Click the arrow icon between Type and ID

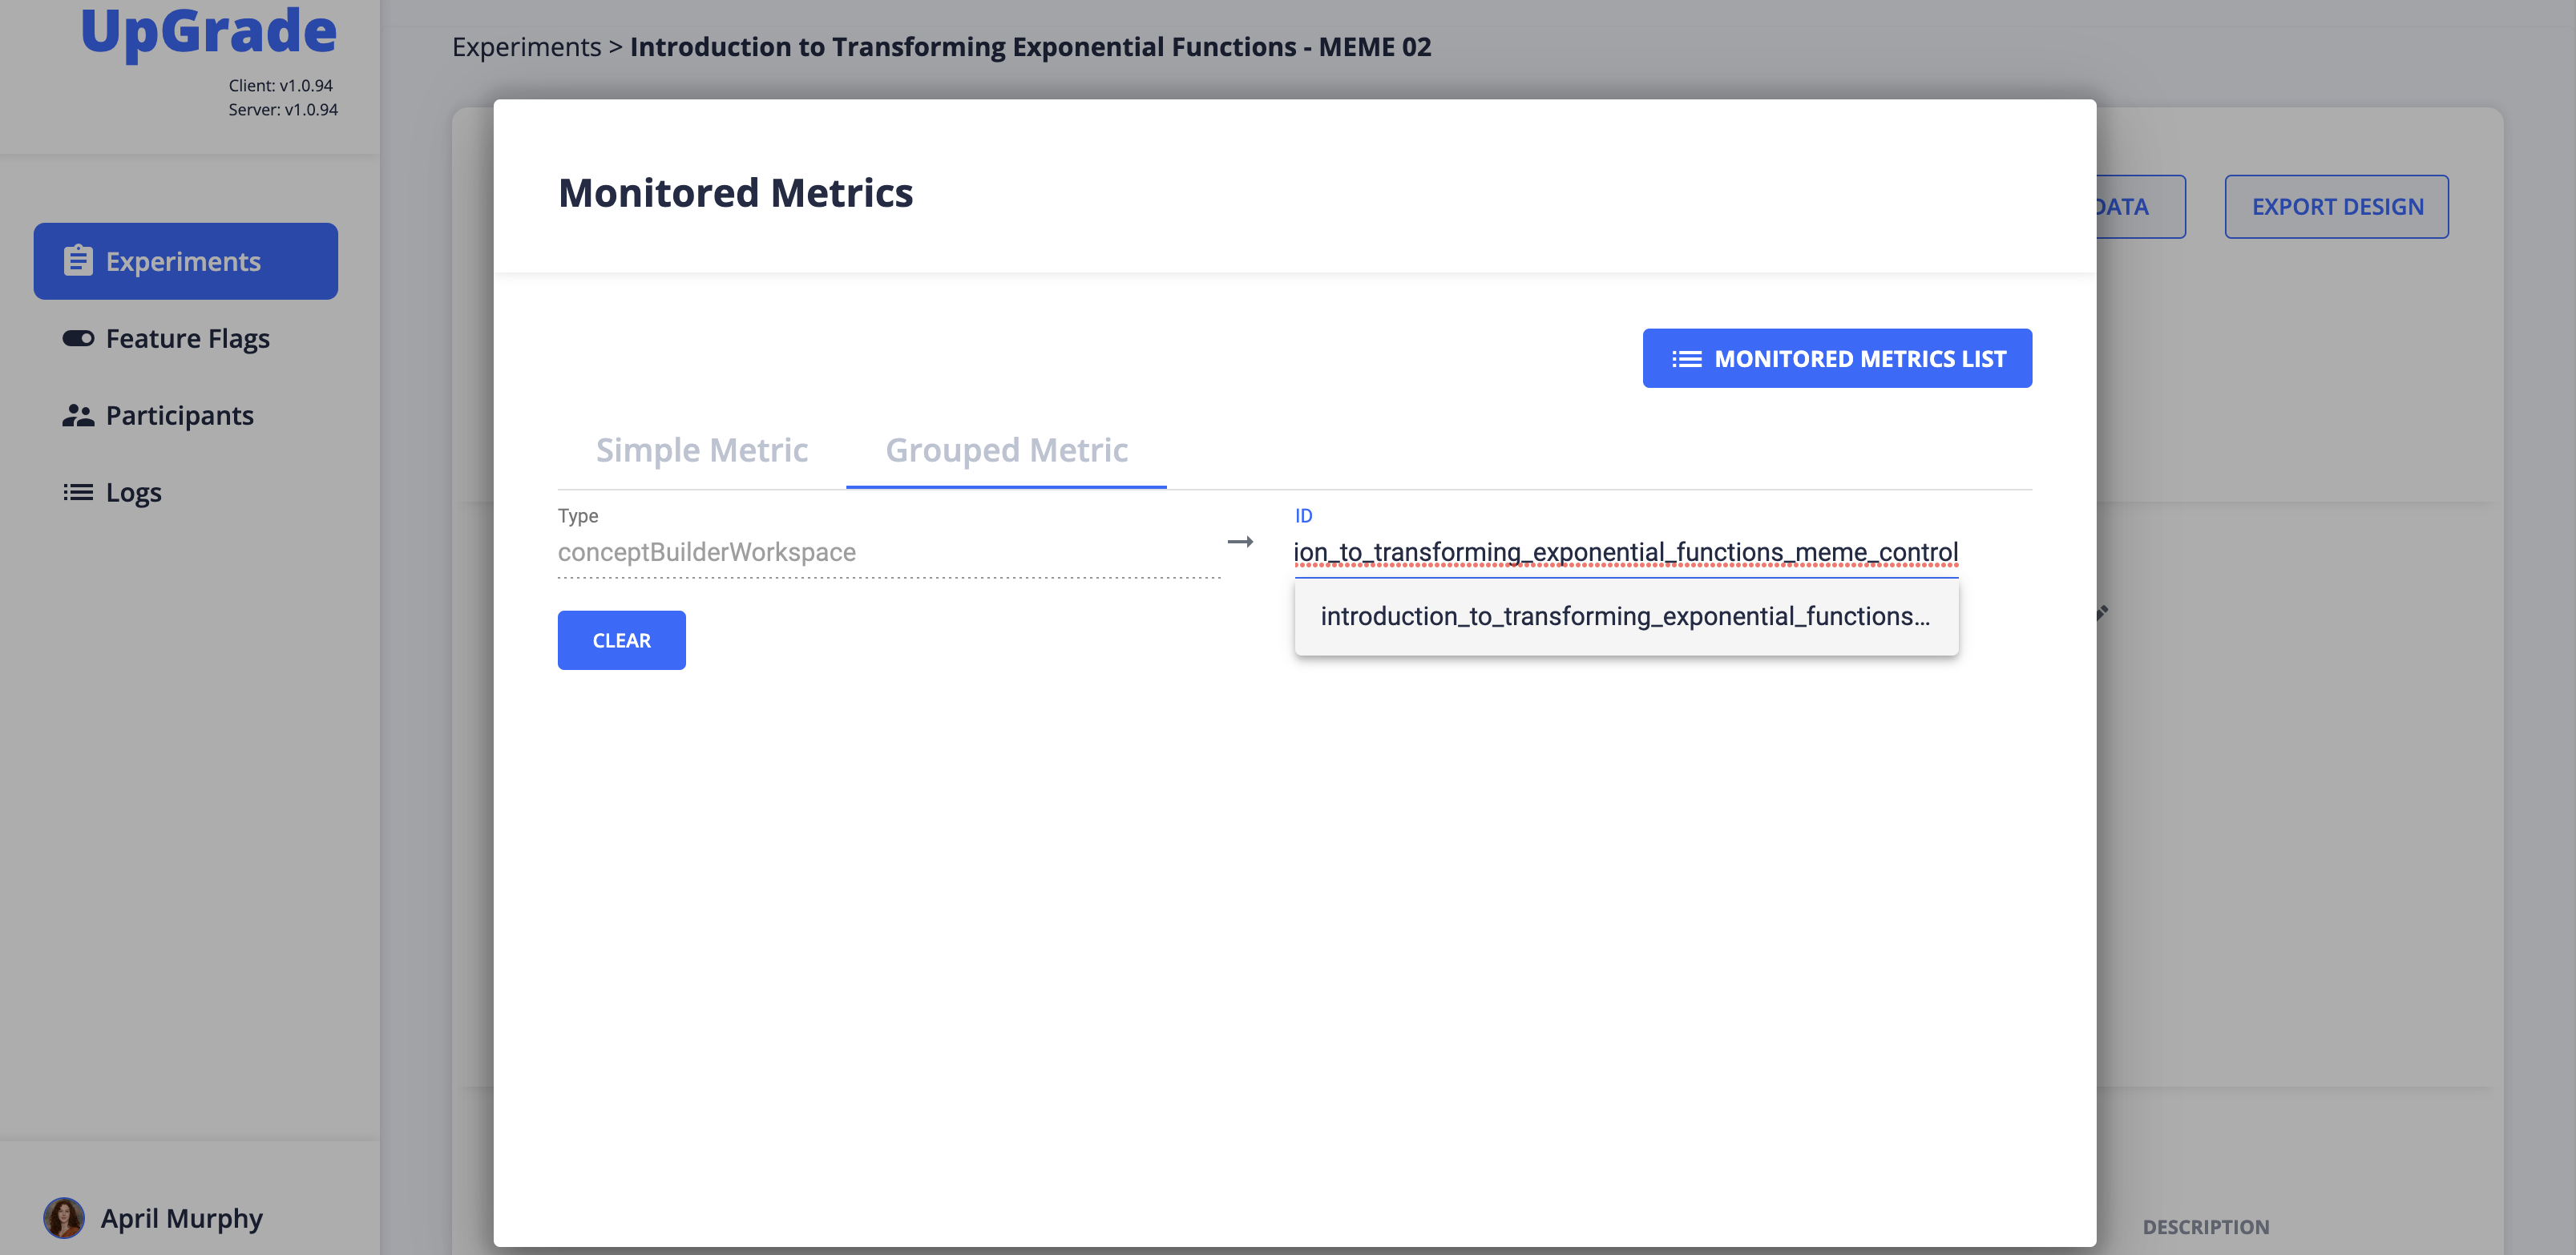pos(1240,541)
